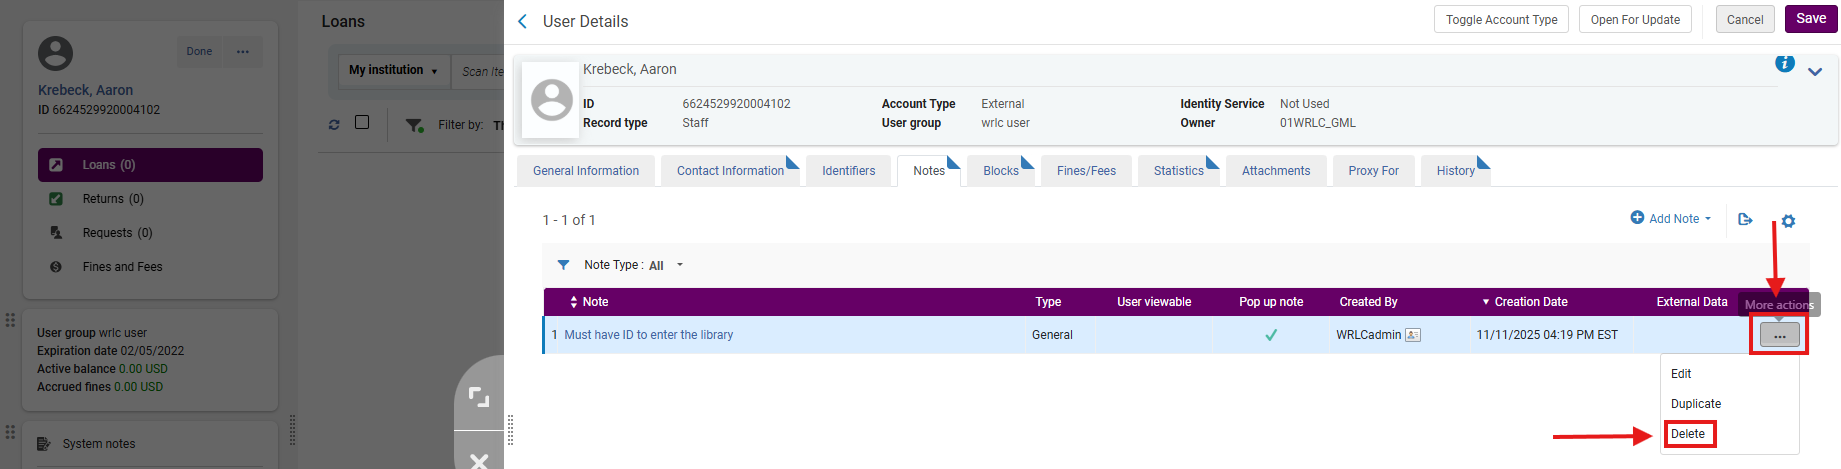Image resolution: width=1841 pixels, height=469 pixels.
Task: Click the blue info icon
Action: (1784, 64)
